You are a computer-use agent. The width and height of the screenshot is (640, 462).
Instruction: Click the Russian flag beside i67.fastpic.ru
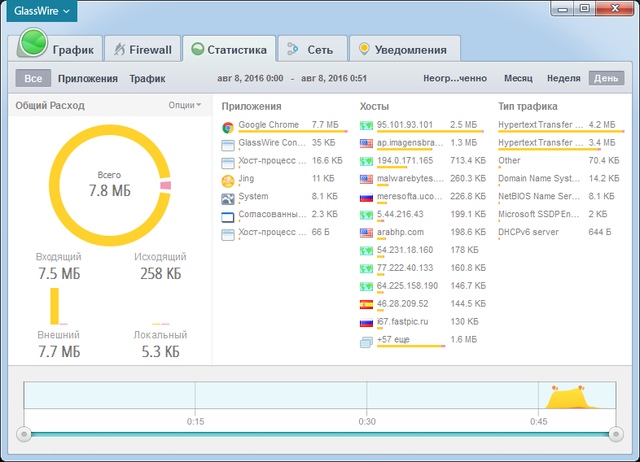point(367,322)
